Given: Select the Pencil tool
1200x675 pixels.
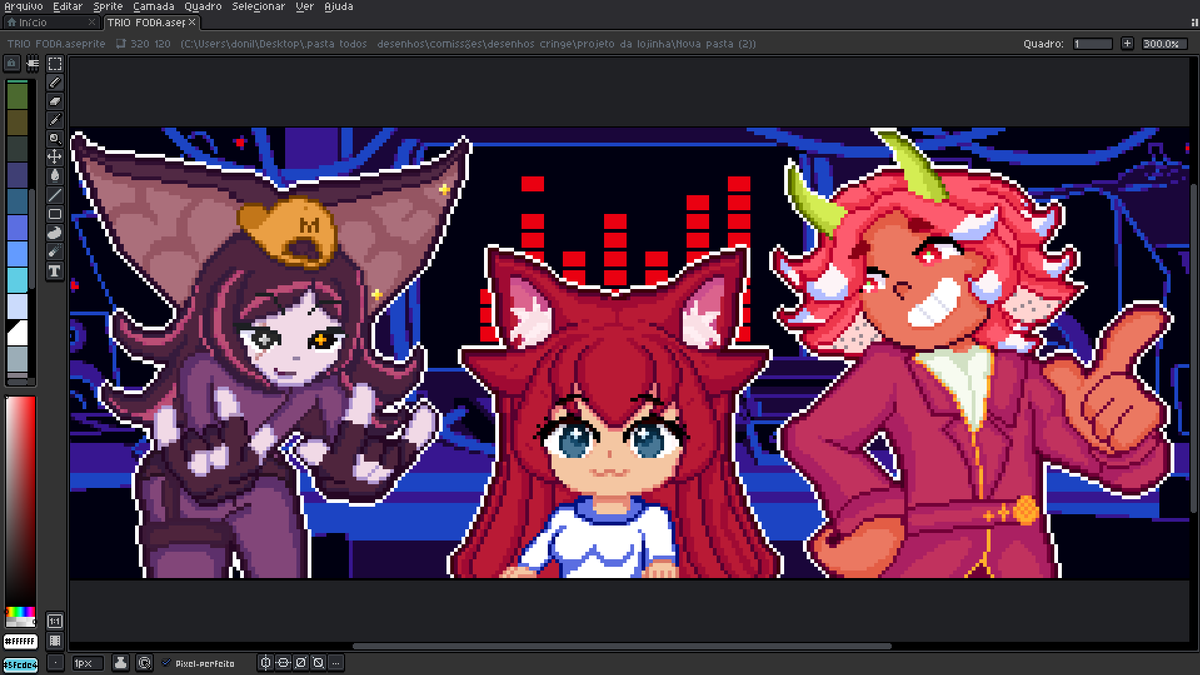Looking at the screenshot, I should (54, 82).
